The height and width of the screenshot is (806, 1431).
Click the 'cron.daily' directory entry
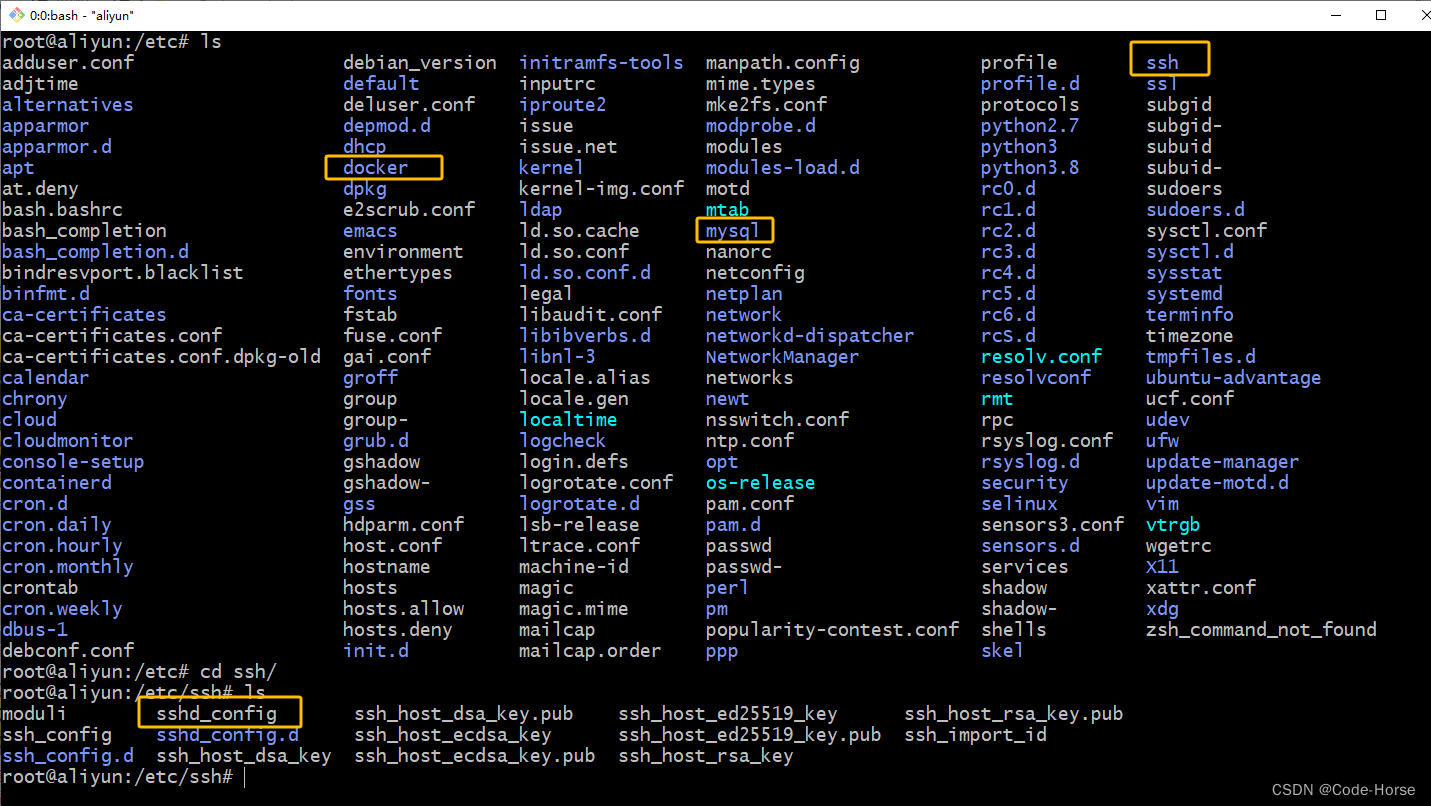pos(57,524)
